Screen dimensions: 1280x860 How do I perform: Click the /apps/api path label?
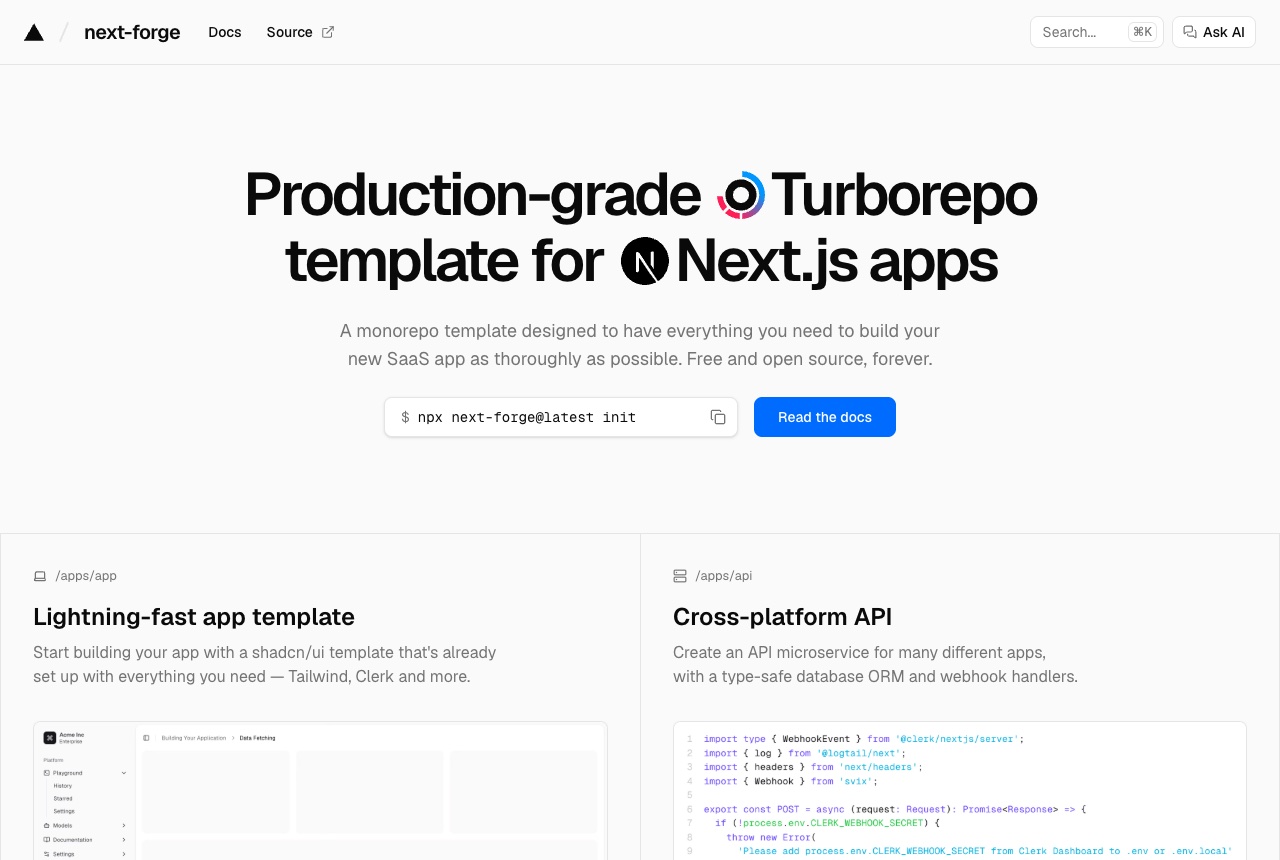point(725,576)
